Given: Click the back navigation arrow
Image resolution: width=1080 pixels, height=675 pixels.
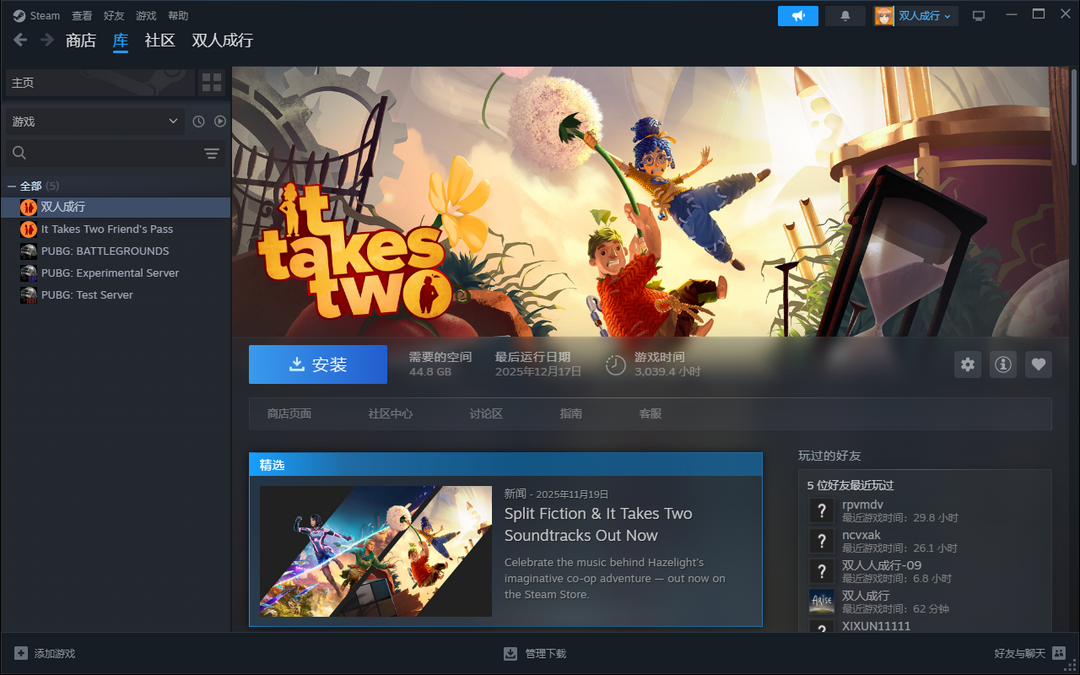Looking at the screenshot, I should 20,40.
